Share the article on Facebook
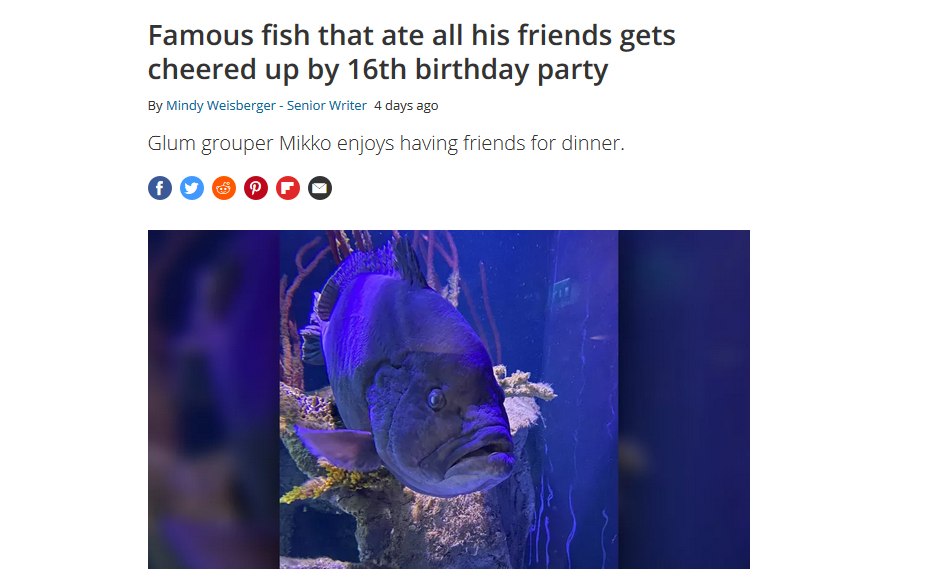 (x=160, y=188)
